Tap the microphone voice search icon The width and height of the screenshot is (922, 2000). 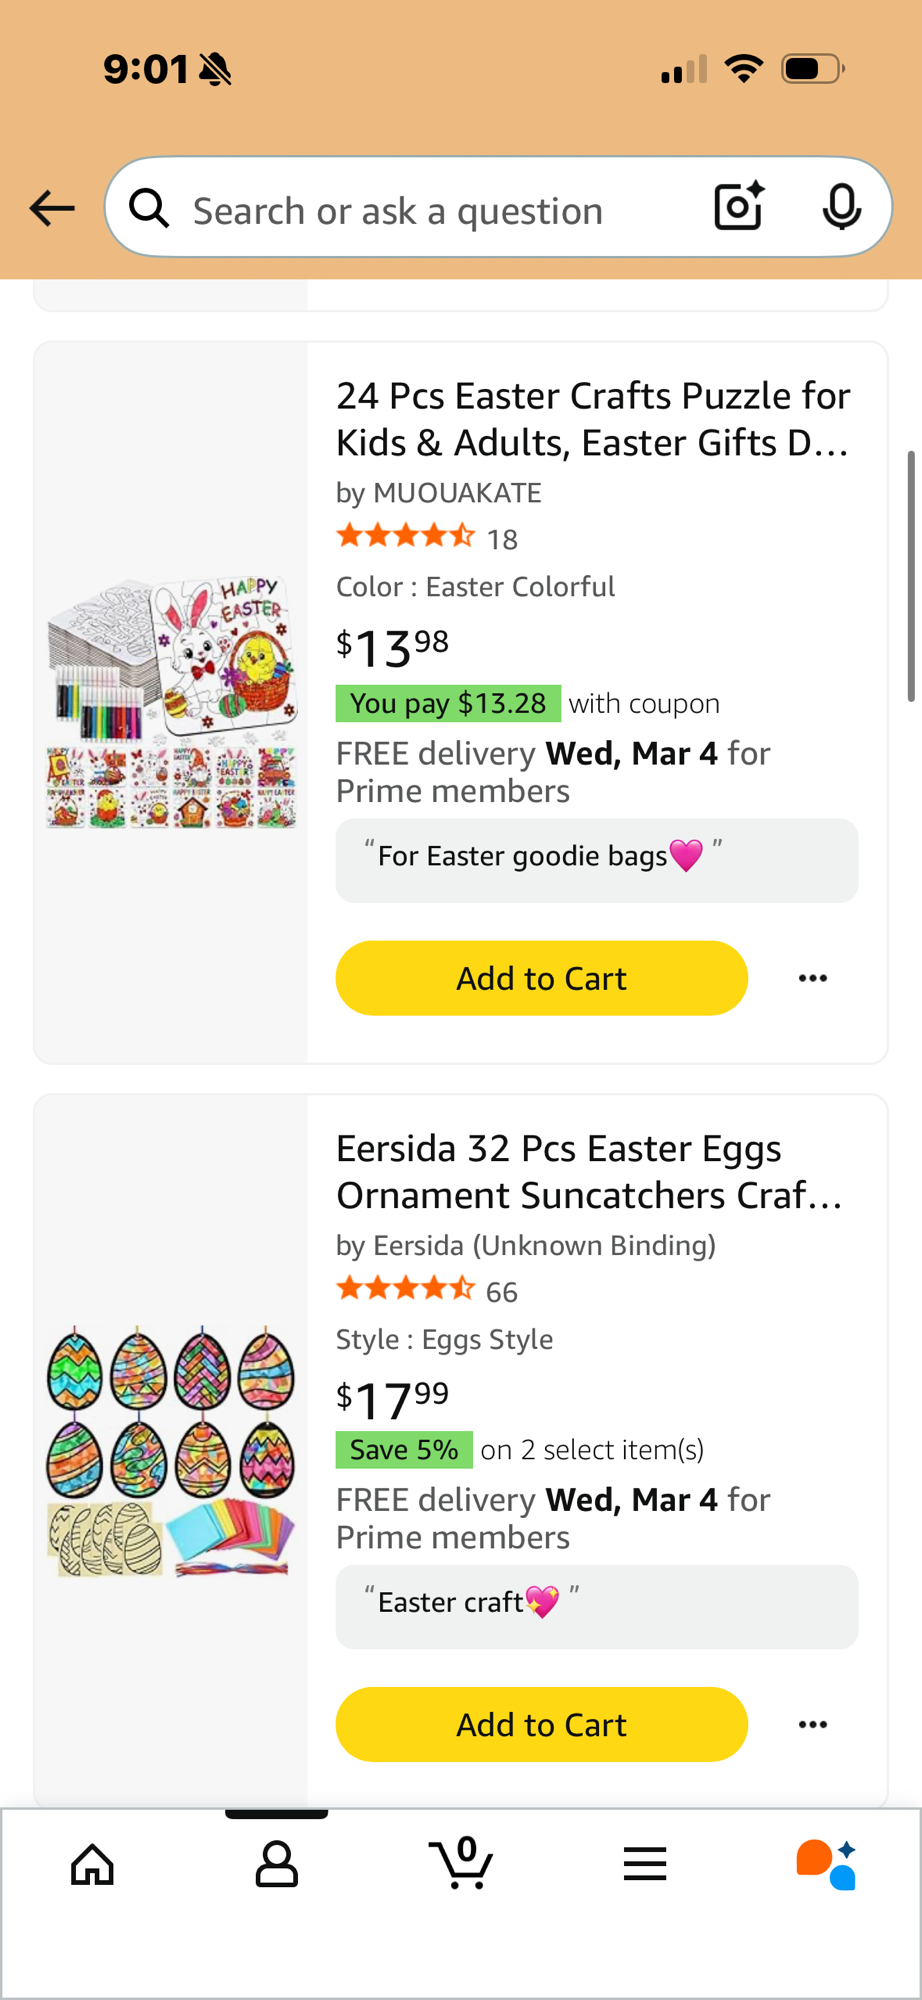(841, 207)
